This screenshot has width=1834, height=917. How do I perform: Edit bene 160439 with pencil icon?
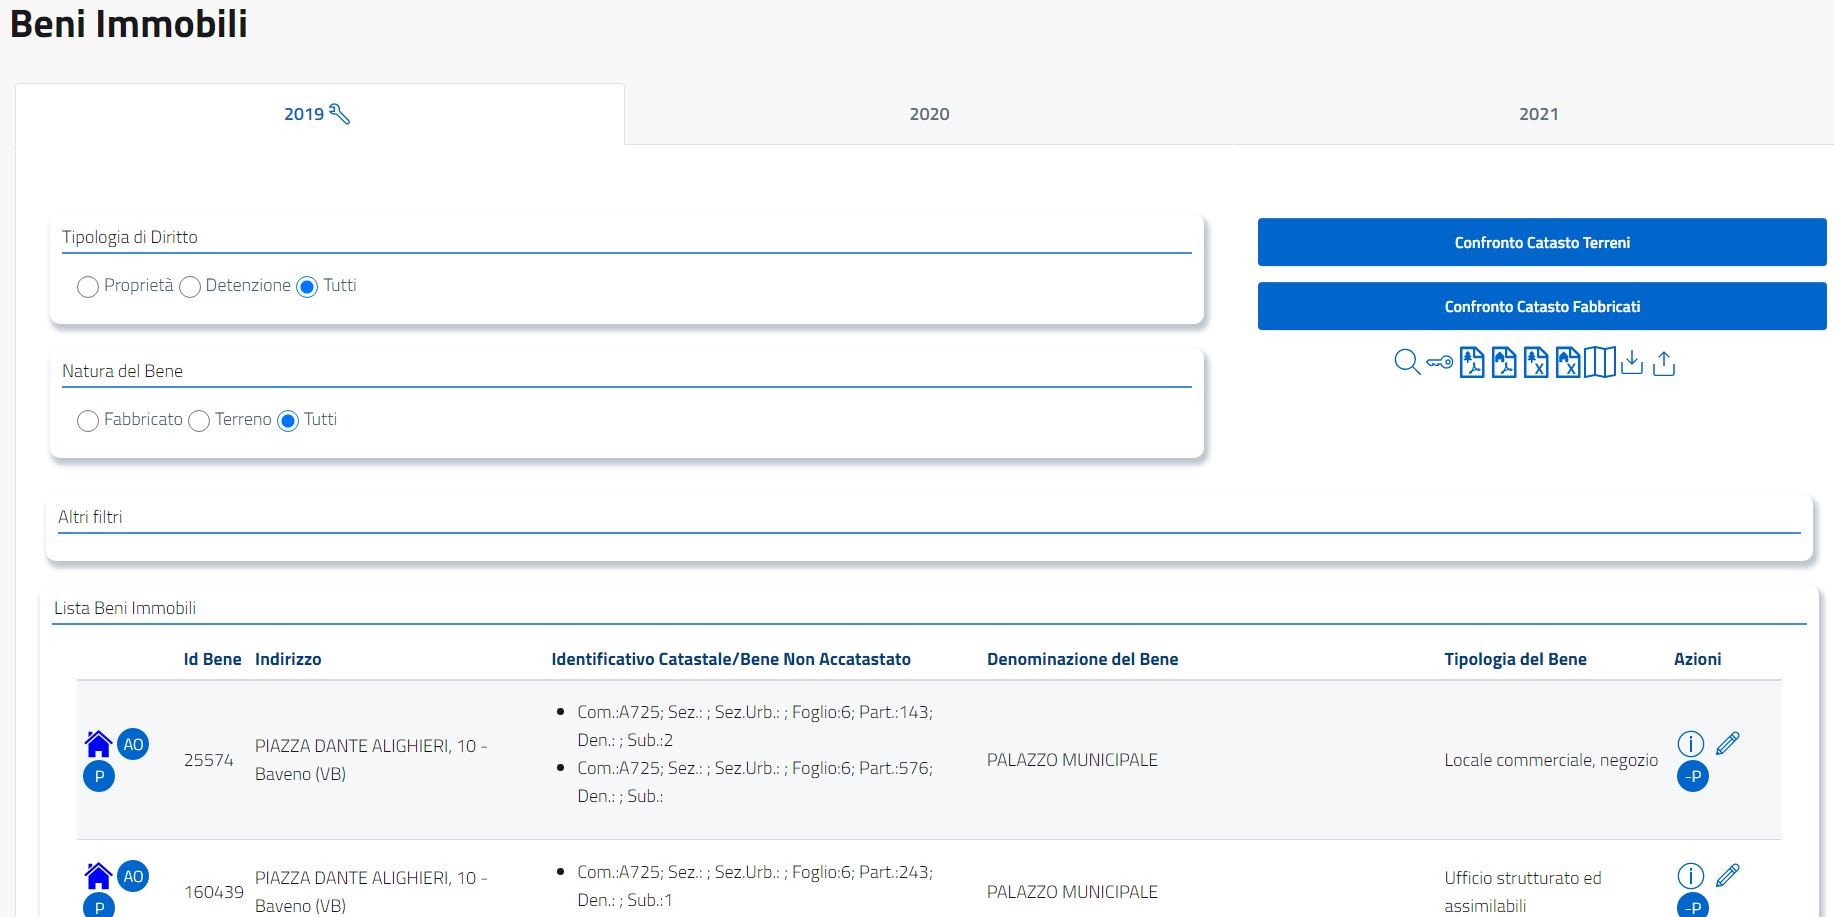[1728, 875]
